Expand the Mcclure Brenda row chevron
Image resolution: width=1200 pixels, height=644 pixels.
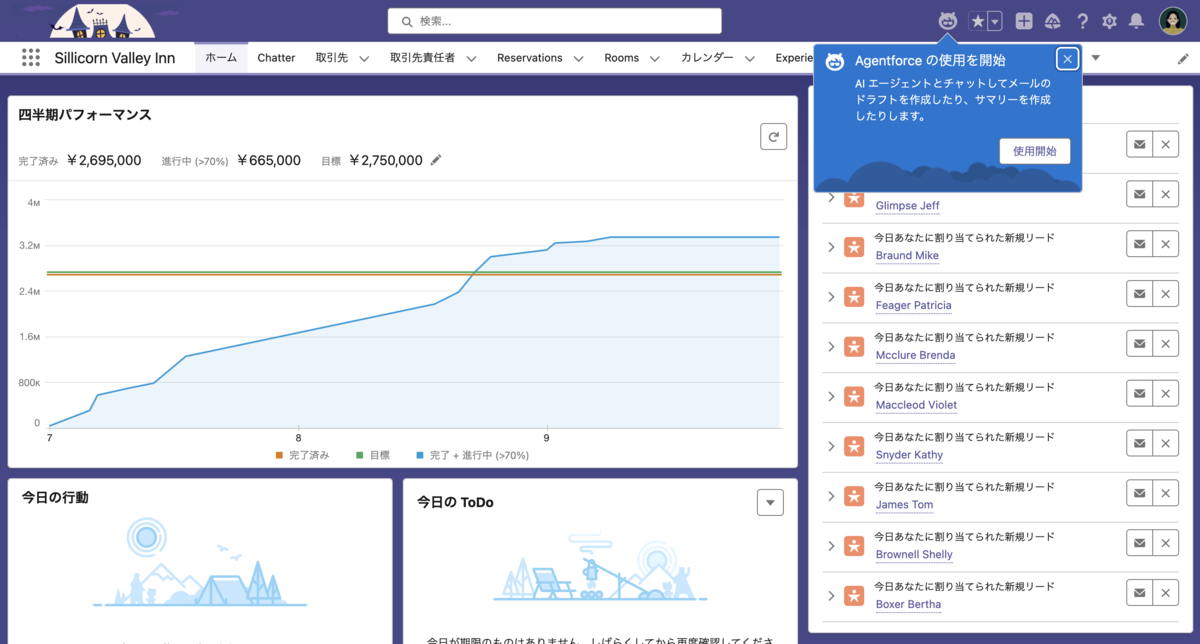tap(831, 346)
